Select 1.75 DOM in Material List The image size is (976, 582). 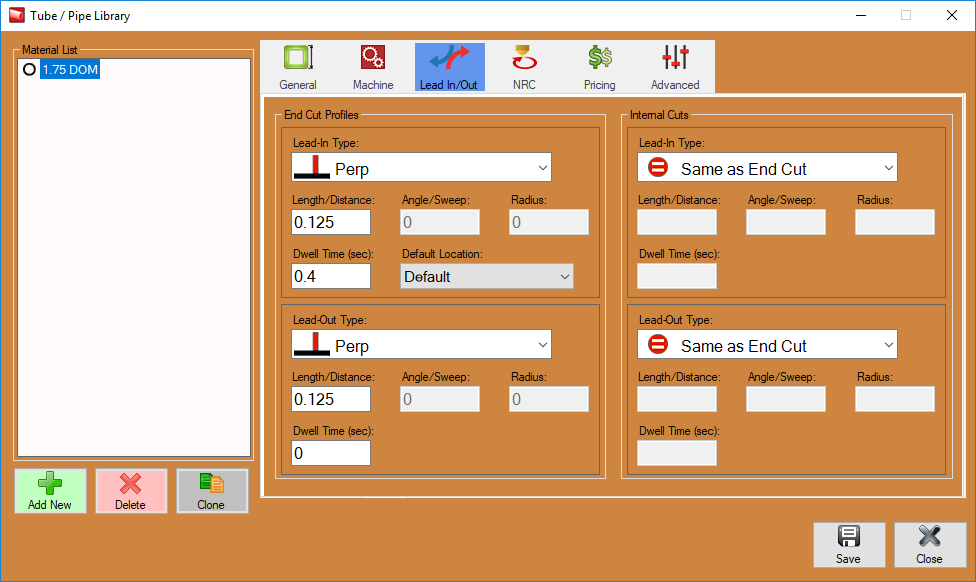point(69,70)
